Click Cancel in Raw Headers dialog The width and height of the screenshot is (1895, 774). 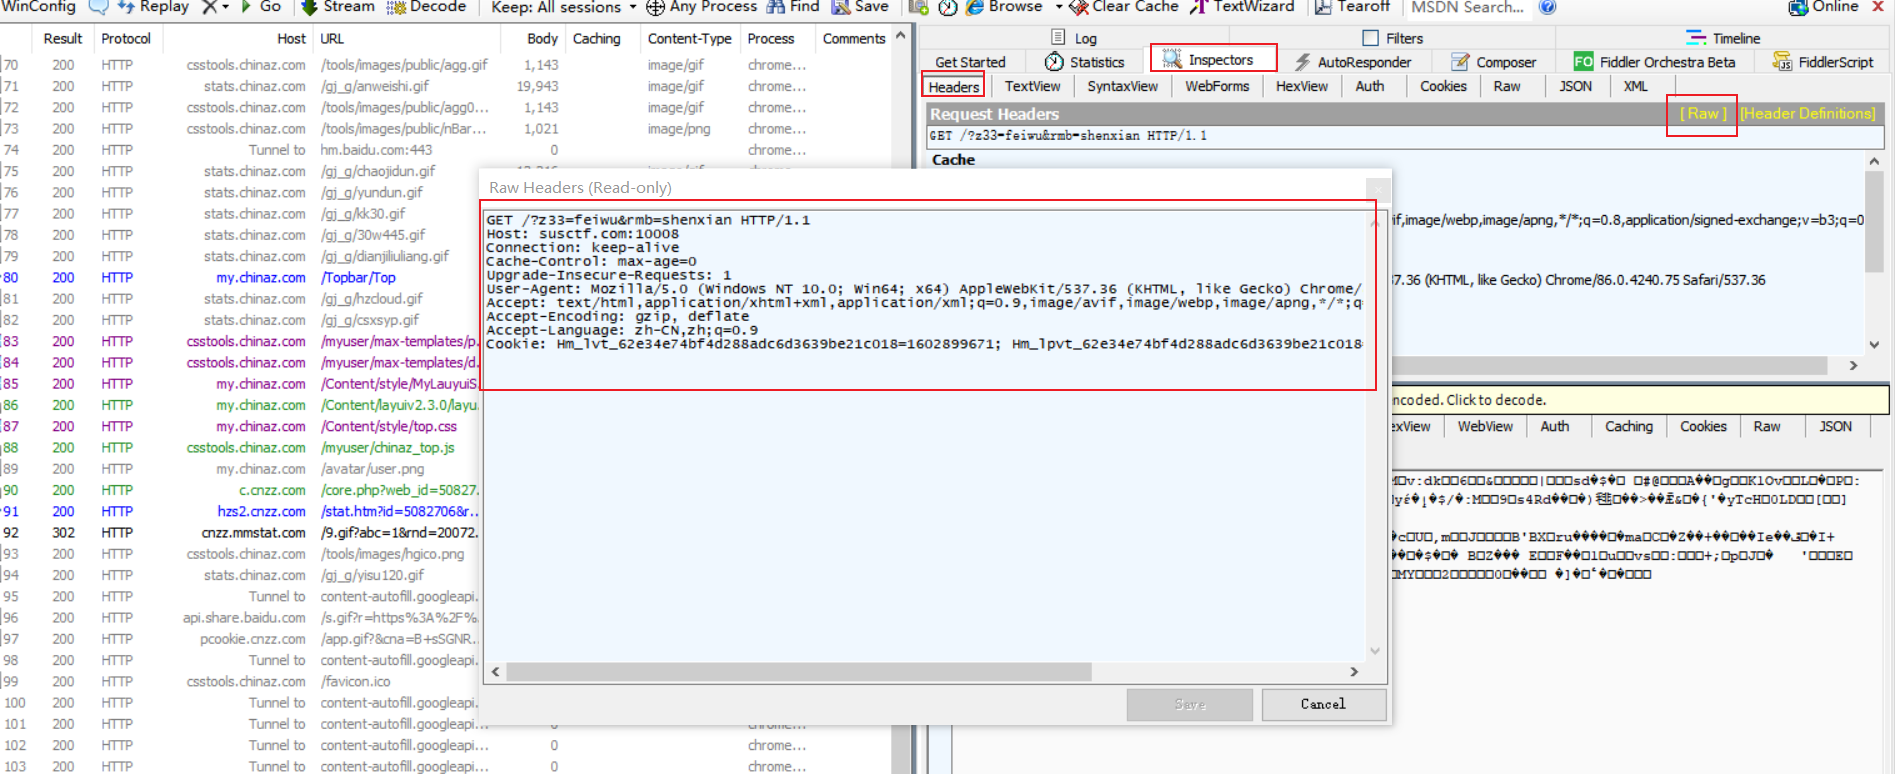click(x=1323, y=704)
